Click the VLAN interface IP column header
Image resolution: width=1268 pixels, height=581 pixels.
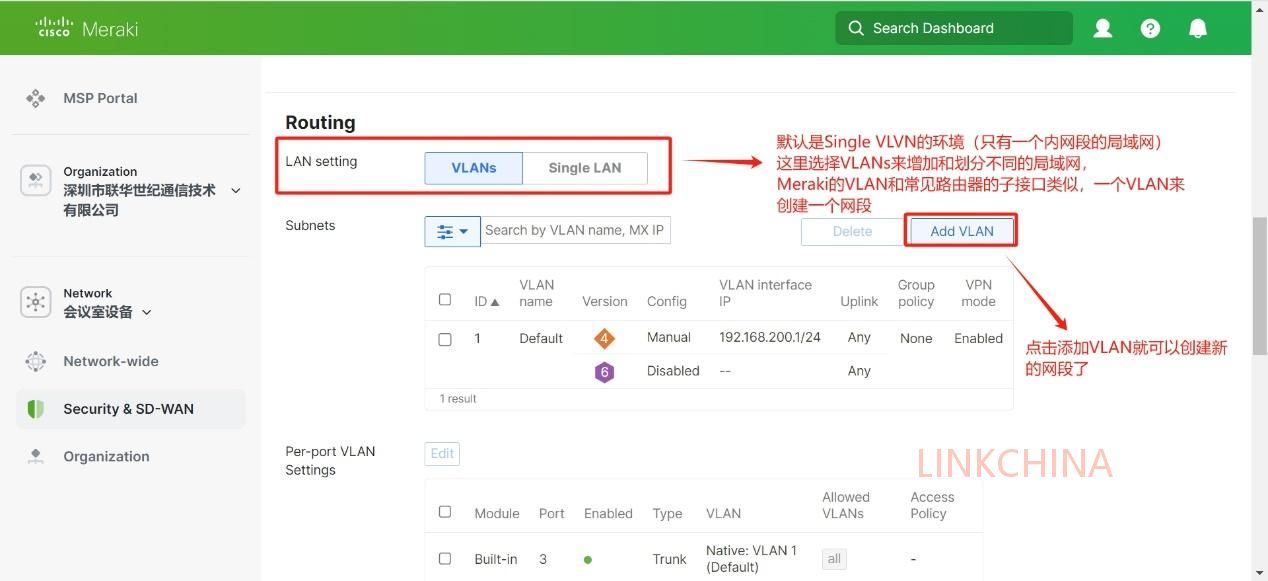coord(765,293)
